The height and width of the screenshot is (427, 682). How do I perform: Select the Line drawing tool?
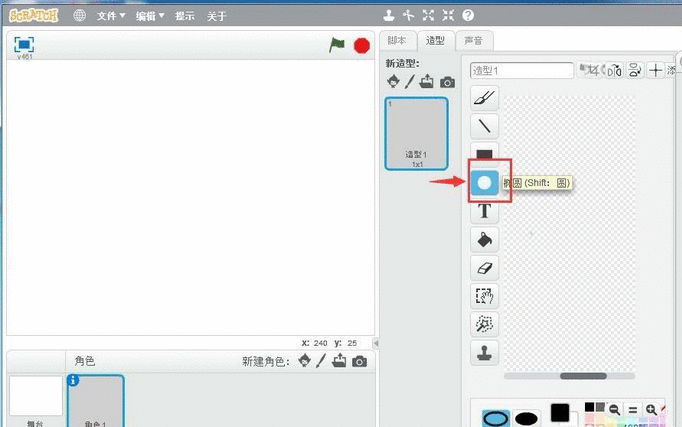point(485,126)
